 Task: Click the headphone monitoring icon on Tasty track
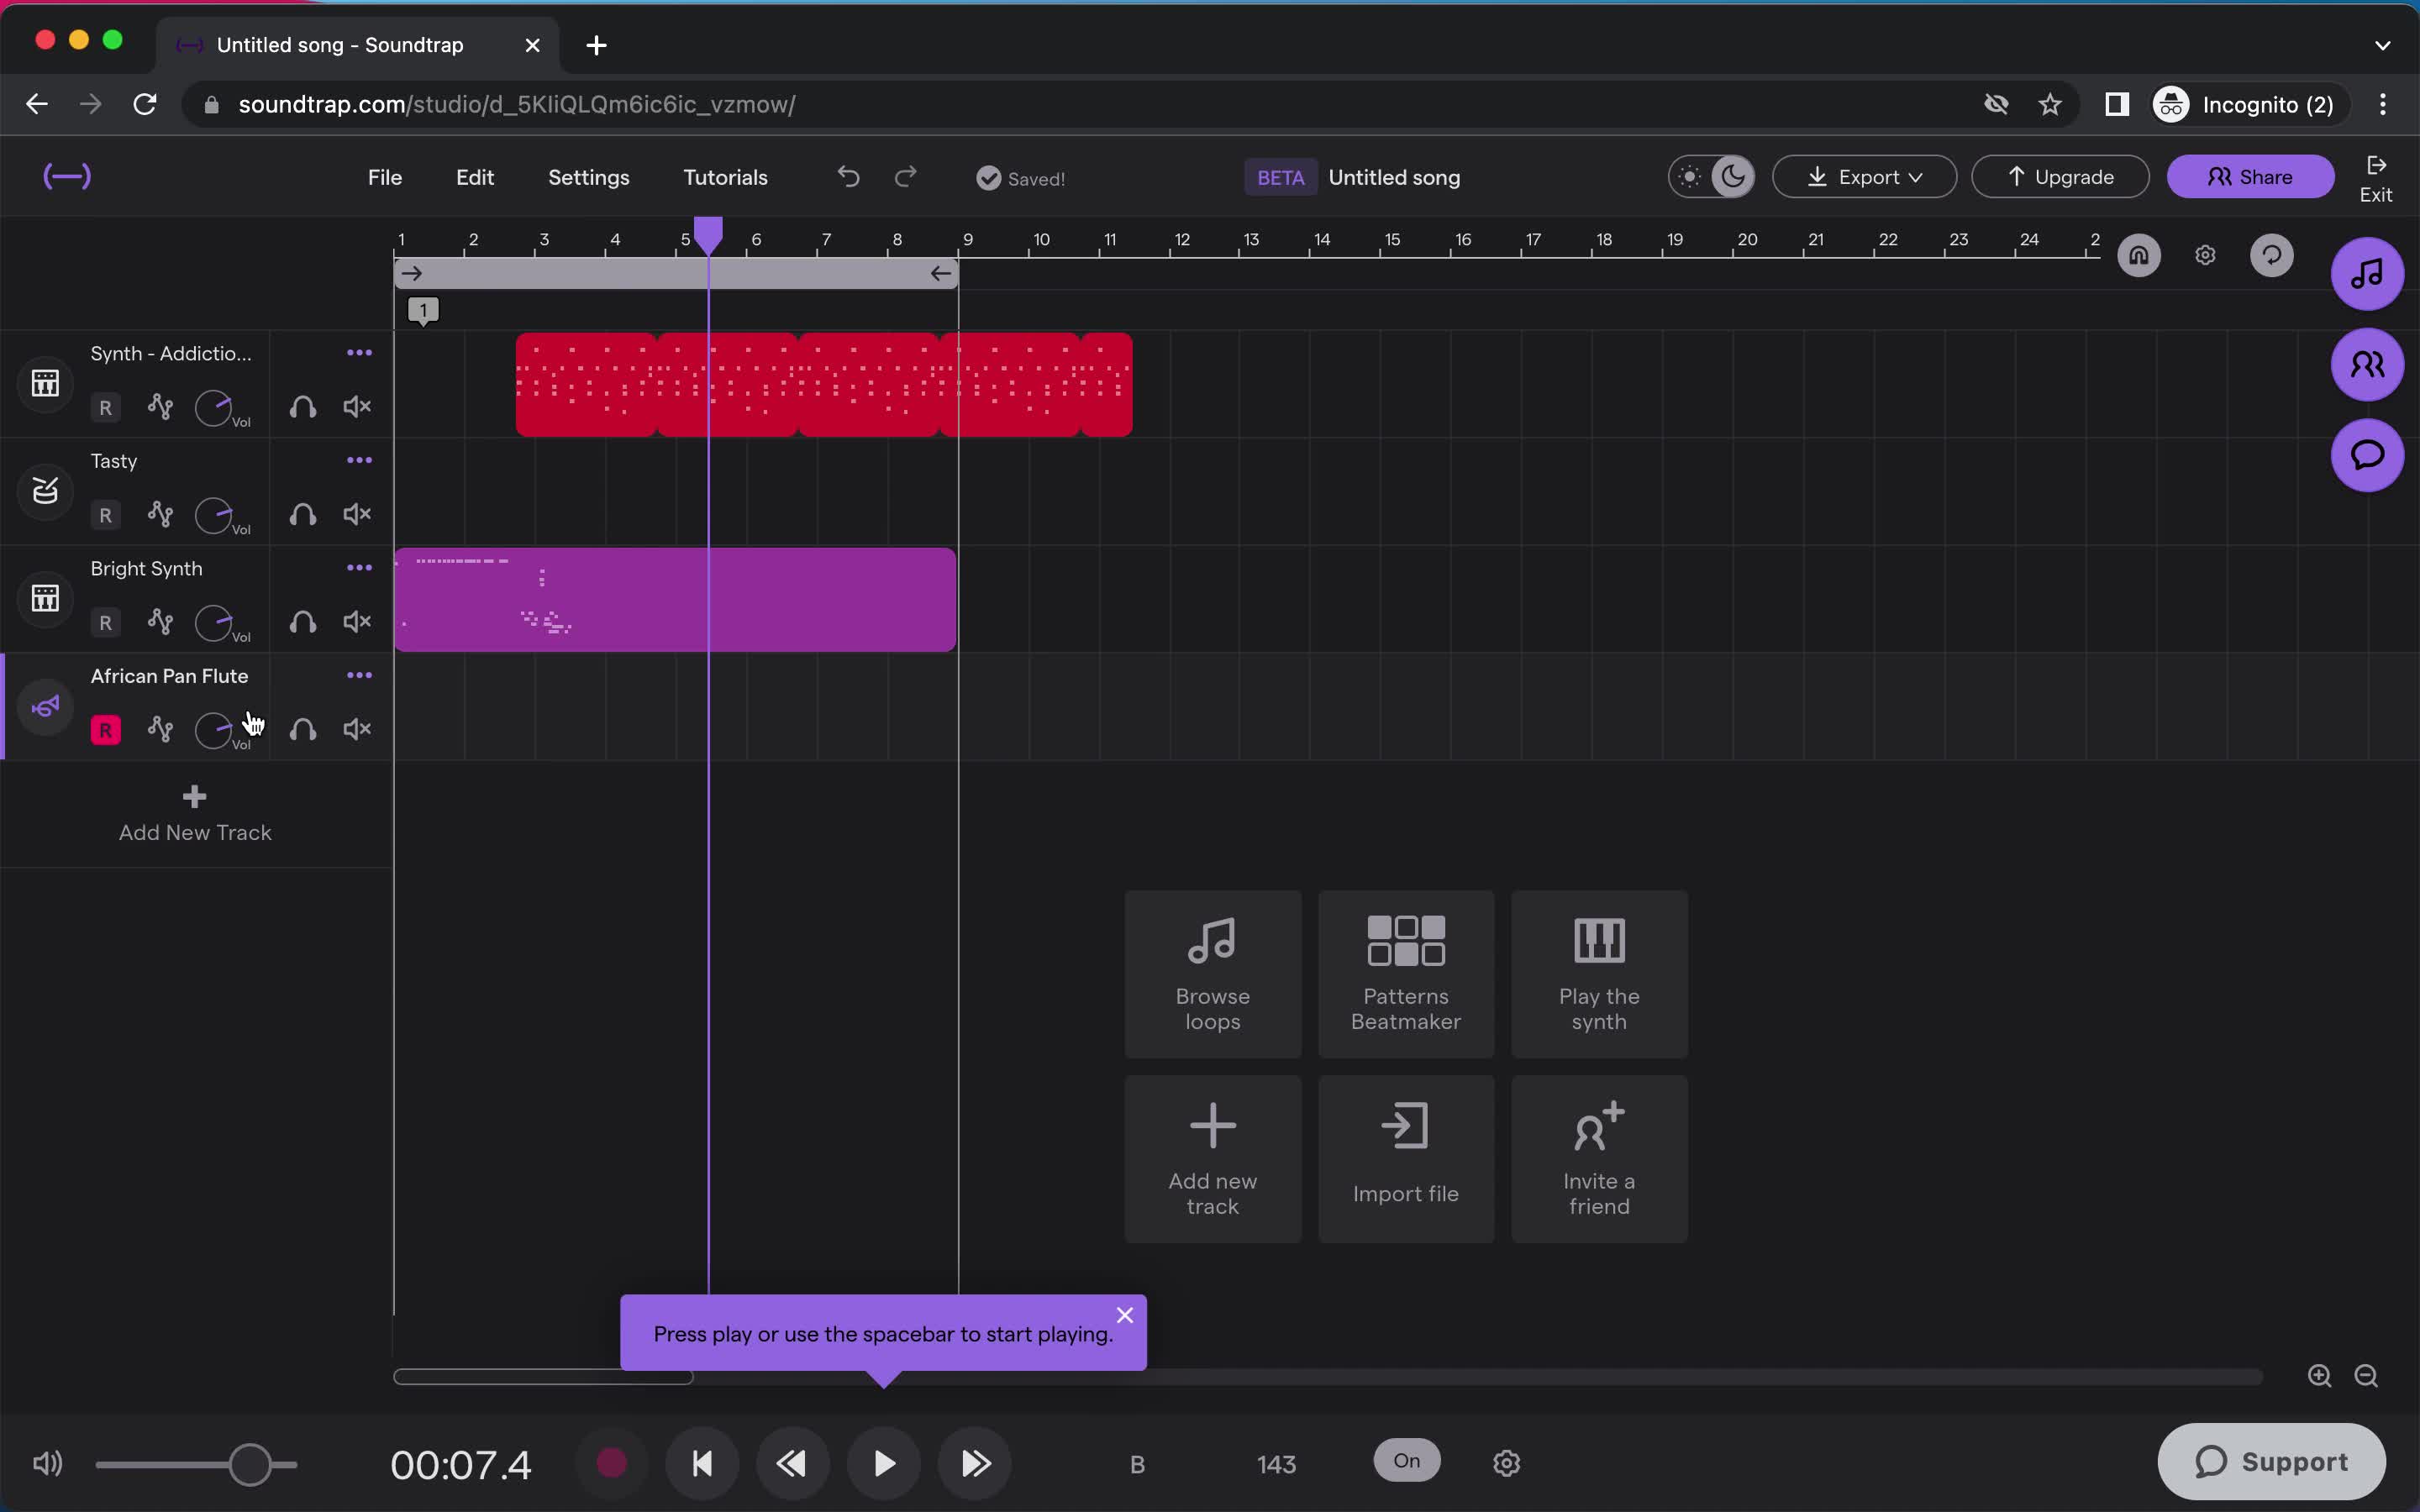click(x=303, y=514)
